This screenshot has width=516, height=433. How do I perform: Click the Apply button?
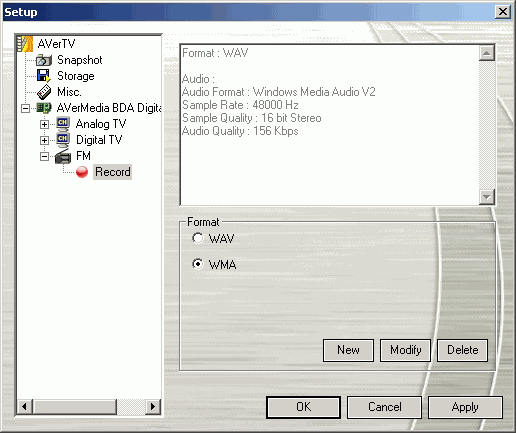point(465,407)
